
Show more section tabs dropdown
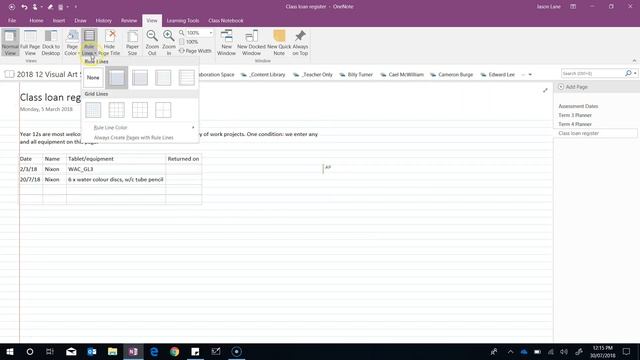pos(530,75)
